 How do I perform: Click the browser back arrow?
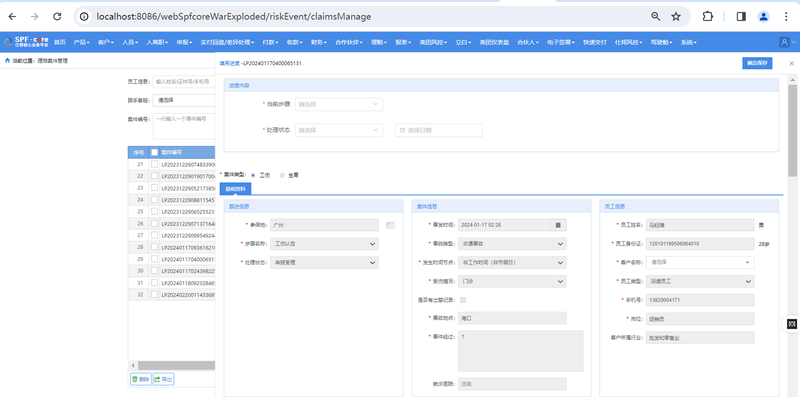point(12,16)
